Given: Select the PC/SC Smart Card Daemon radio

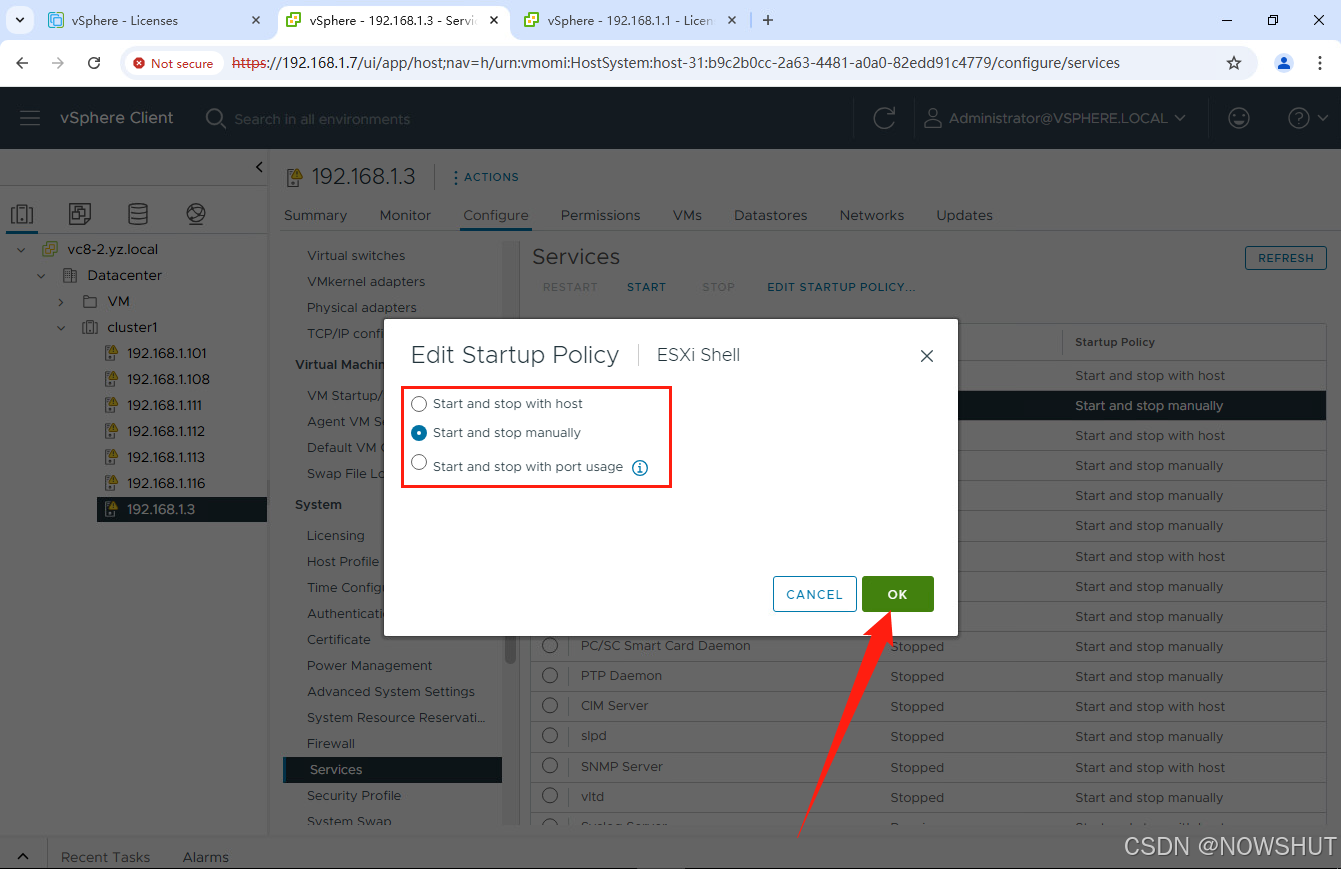Looking at the screenshot, I should click(549, 646).
